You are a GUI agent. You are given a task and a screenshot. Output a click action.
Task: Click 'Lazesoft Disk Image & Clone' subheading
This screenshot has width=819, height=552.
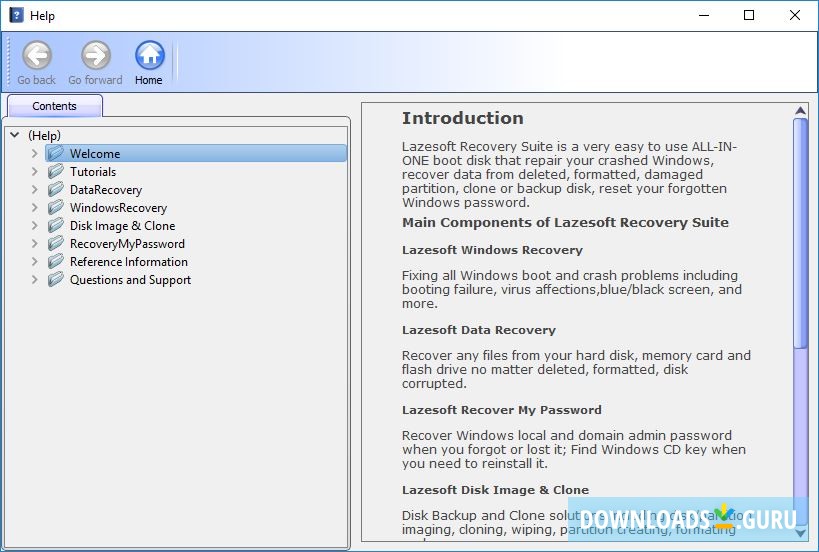495,490
